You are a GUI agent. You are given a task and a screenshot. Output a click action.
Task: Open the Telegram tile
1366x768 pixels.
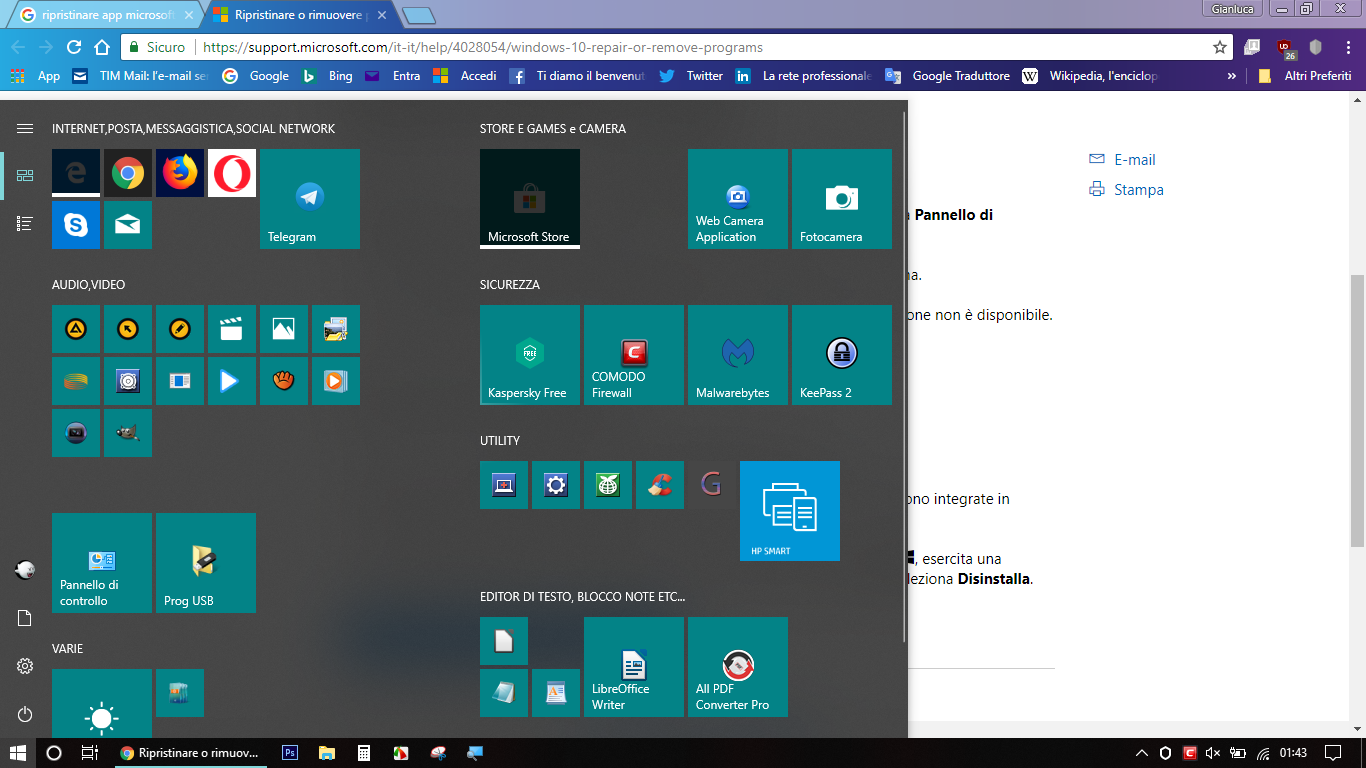pos(310,199)
